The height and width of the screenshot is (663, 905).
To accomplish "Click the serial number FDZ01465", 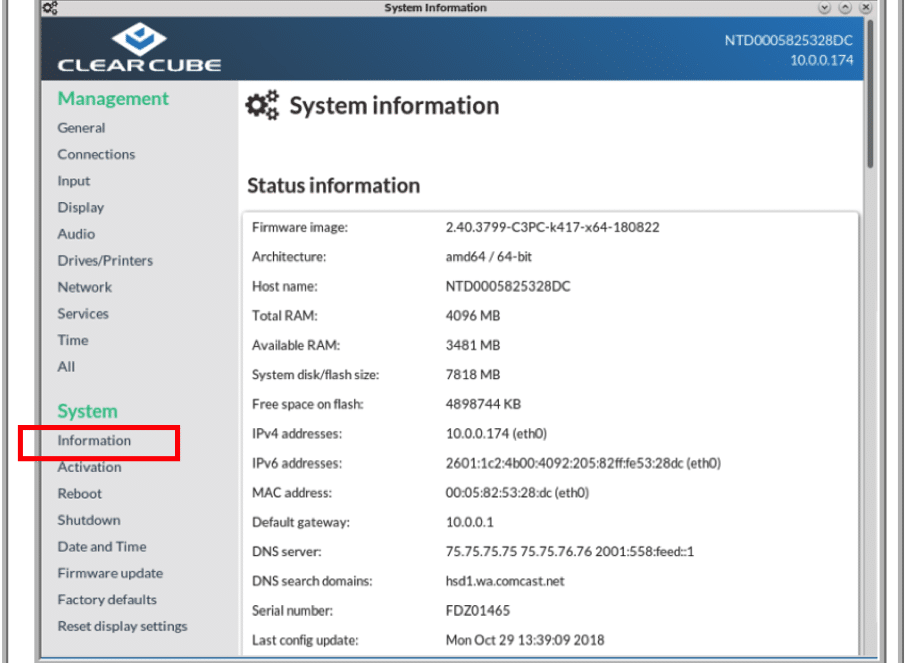I will click(478, 610).
